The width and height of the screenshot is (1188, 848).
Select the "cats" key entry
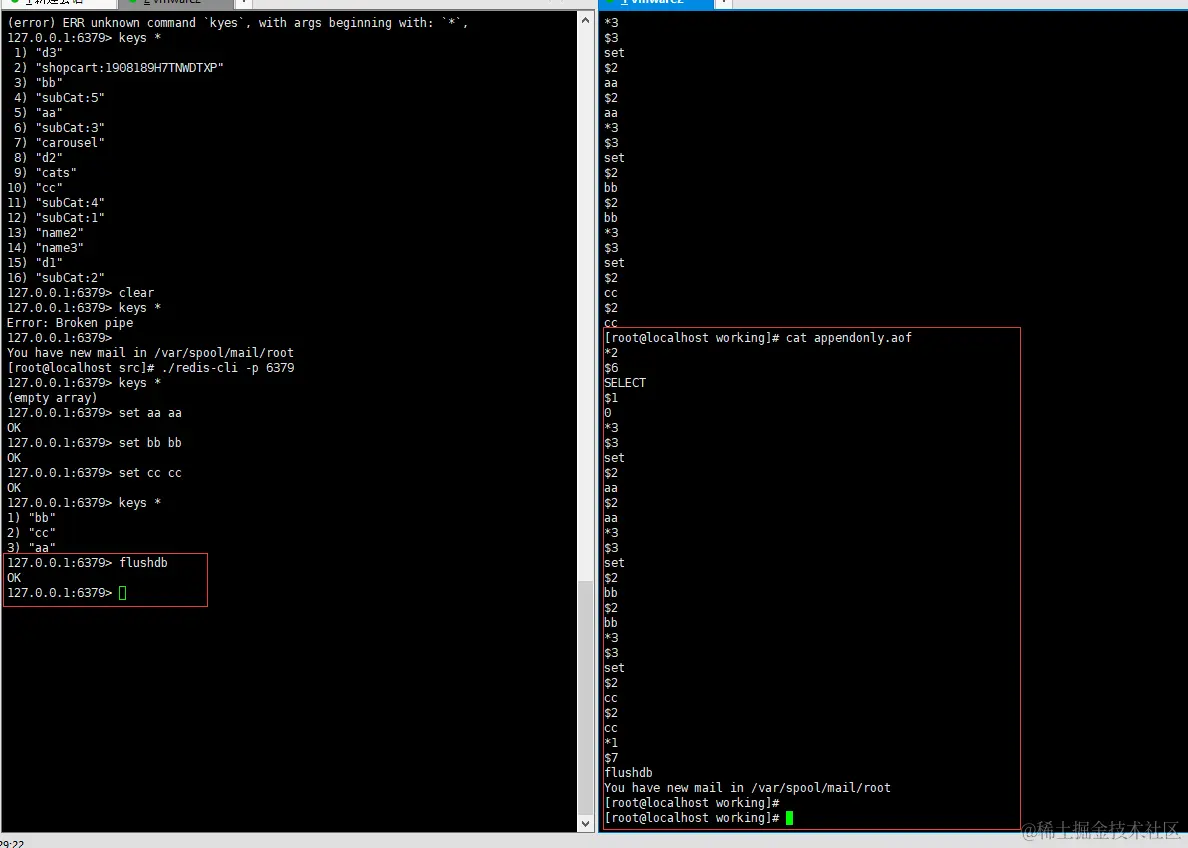(45, 173)
